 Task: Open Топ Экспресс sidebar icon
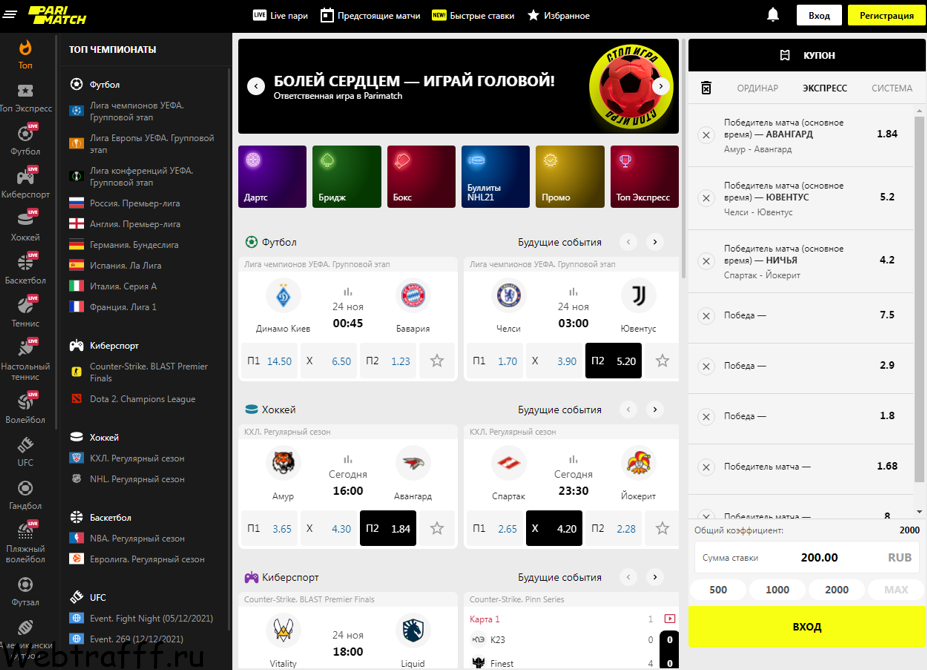point(25,90)
